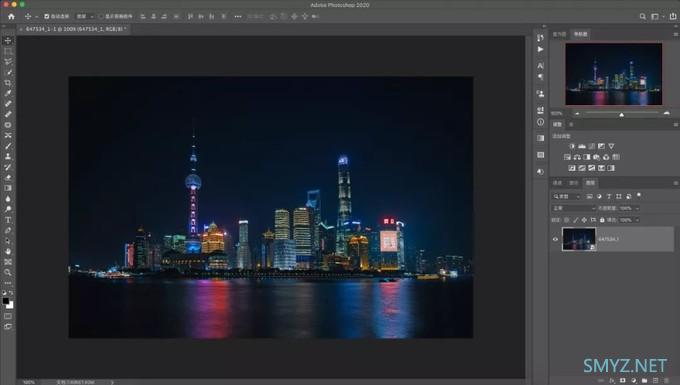Image resolution: width=680 pixels, height=385 pixels.
Task: Click the Navigator zoom in button
Action: click(x=667, y=114)
